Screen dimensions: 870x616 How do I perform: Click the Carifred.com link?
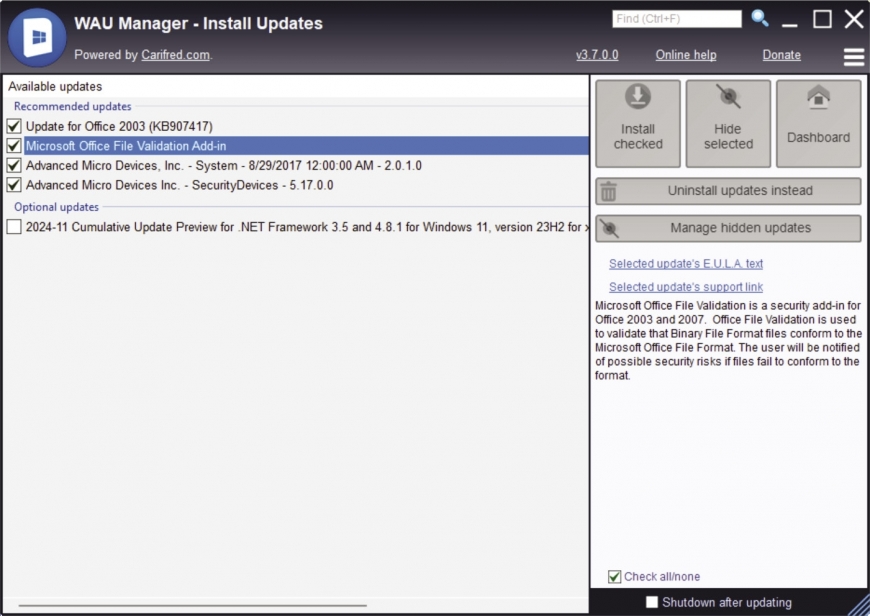tap(175, 55)
